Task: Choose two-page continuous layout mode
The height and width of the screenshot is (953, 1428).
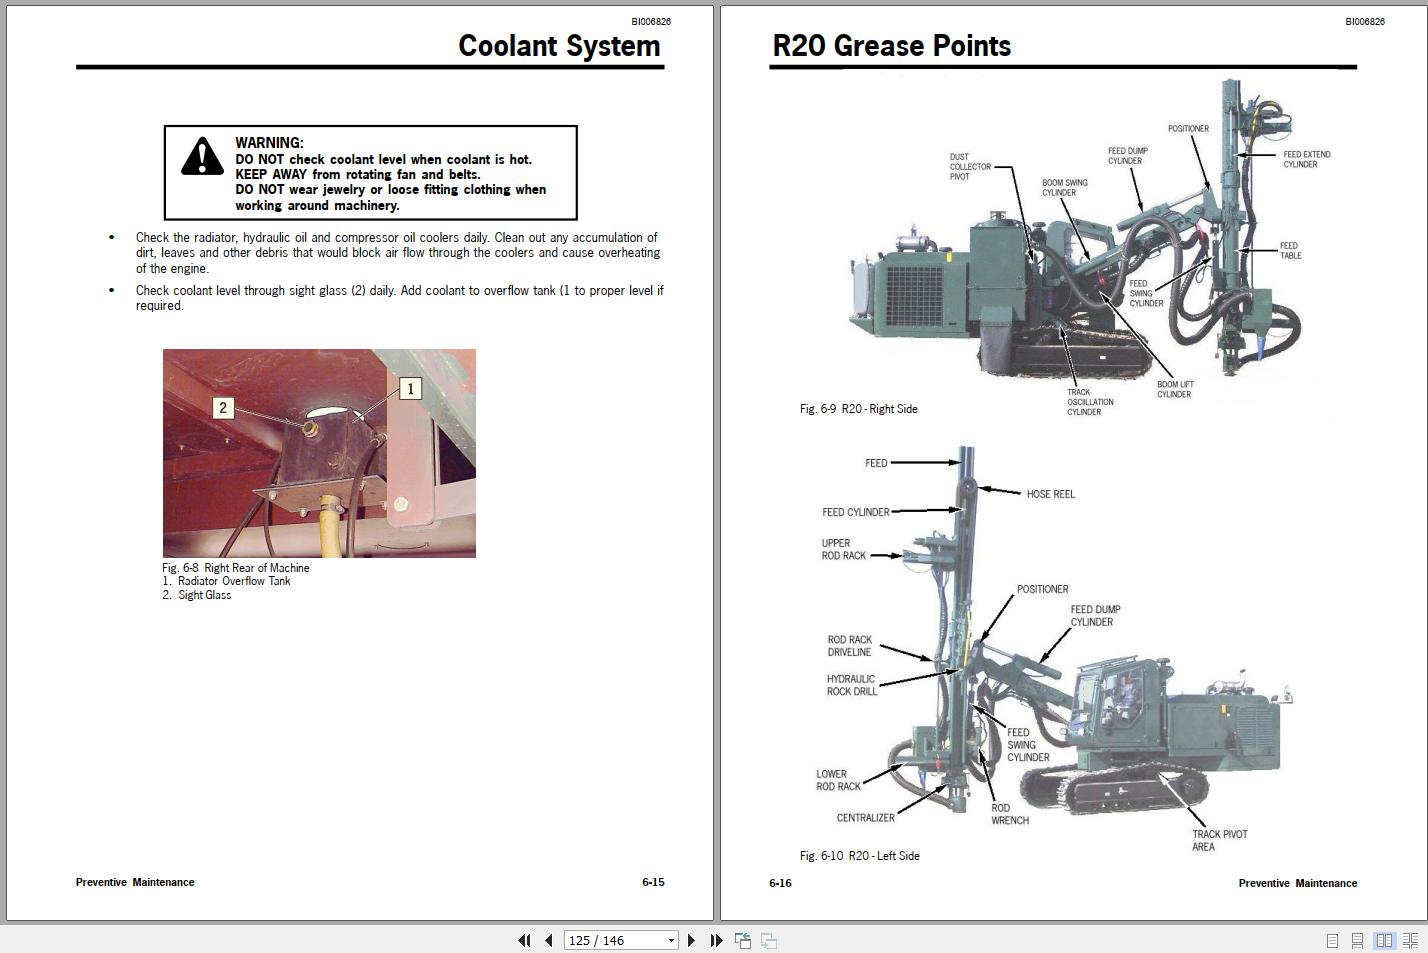Action: pyautogui.click(x=1409, y=940)
